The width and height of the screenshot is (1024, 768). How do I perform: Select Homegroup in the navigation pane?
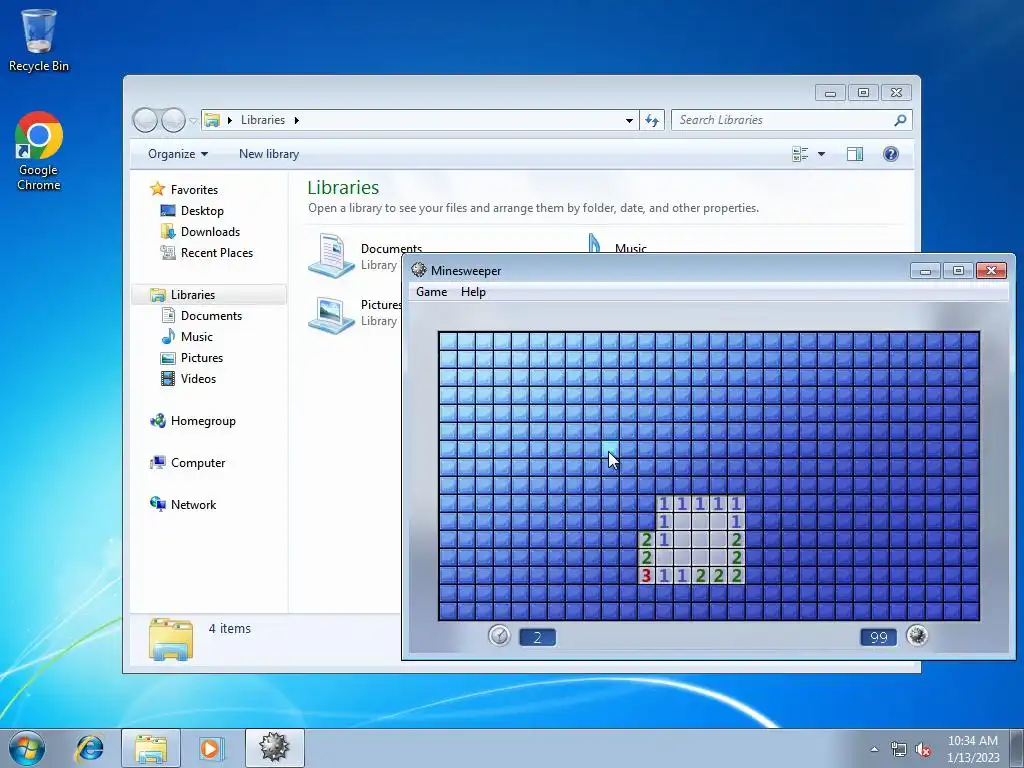click(202, 421)
